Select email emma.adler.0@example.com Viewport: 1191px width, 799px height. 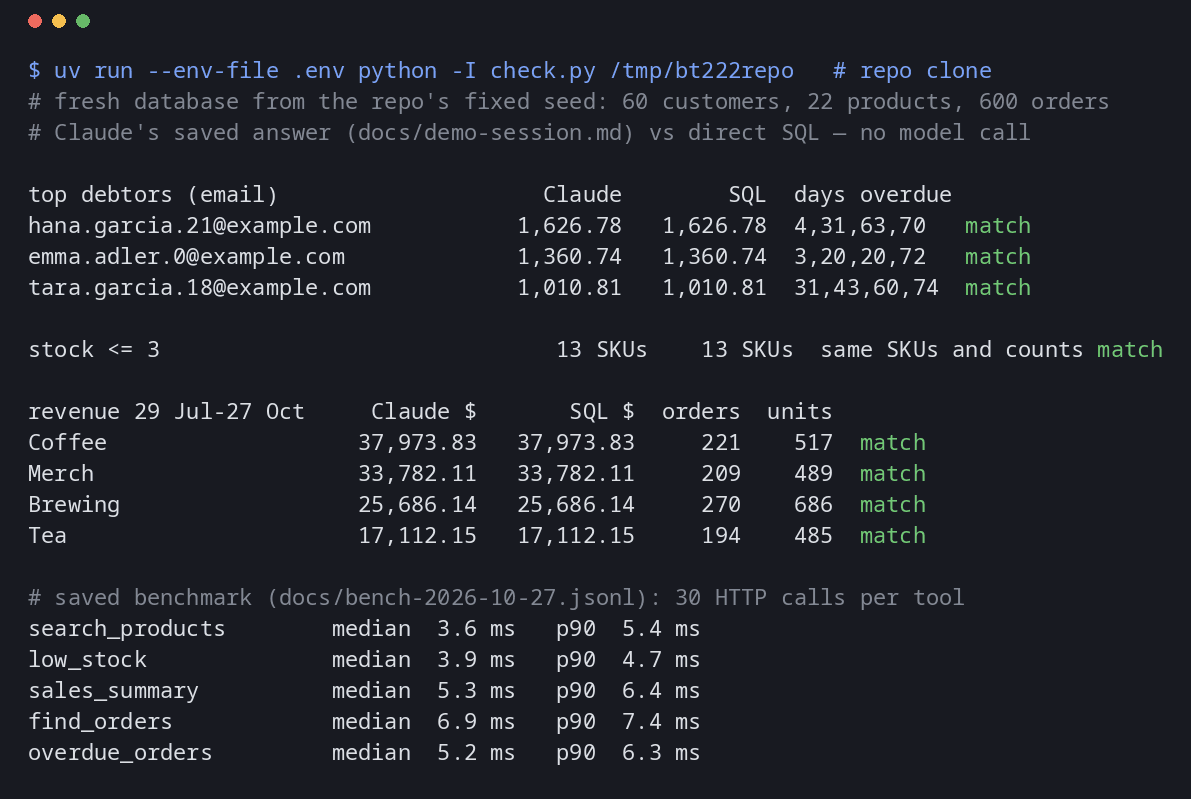[187, 257]
